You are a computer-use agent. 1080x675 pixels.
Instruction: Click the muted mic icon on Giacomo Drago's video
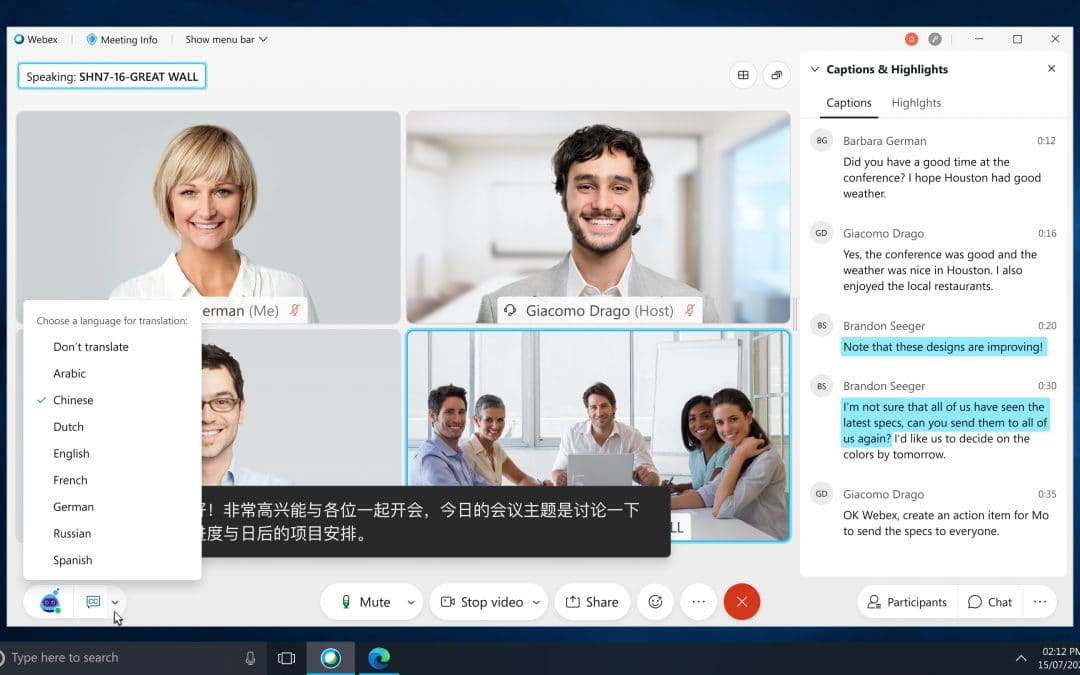pyautogui.click(x=689, y=311)
